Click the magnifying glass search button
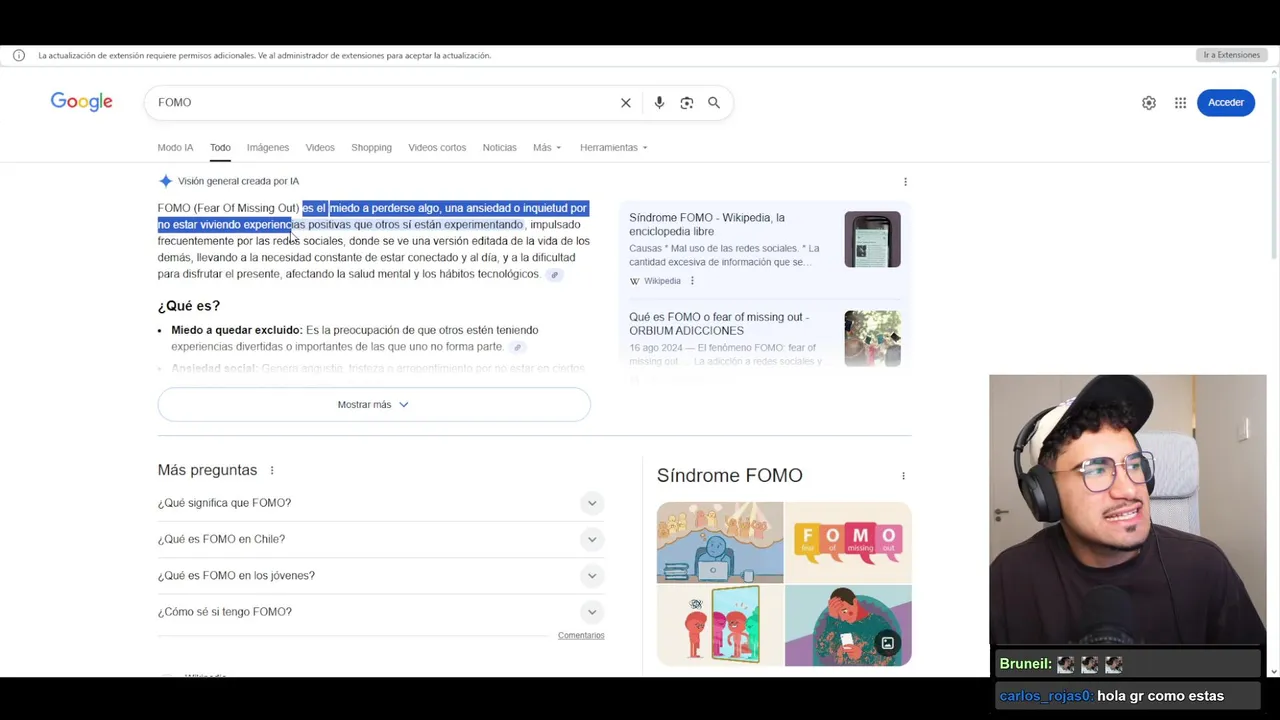The image size is (1280, 720). (714, 102)
